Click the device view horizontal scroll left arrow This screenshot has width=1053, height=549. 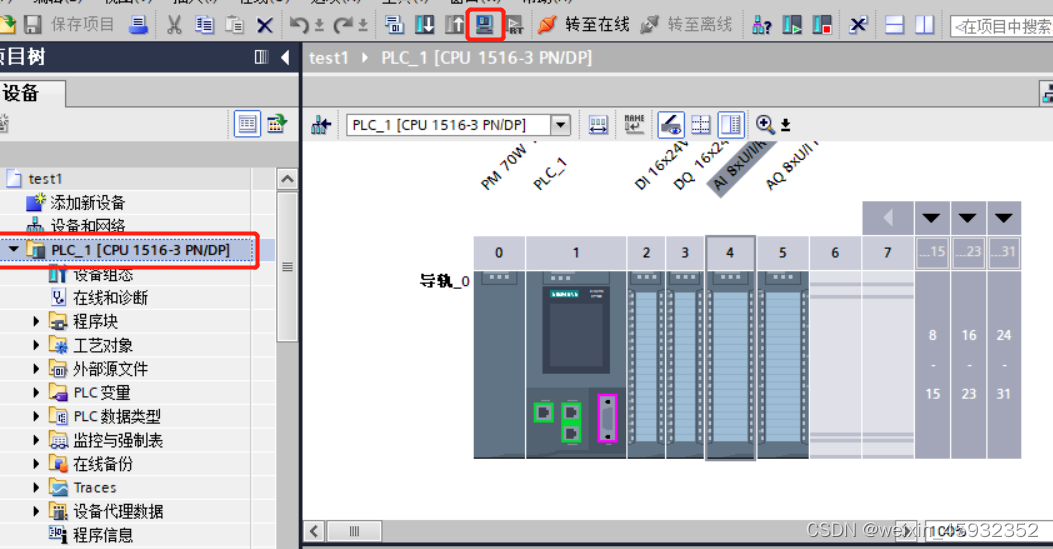coord(314,532)
